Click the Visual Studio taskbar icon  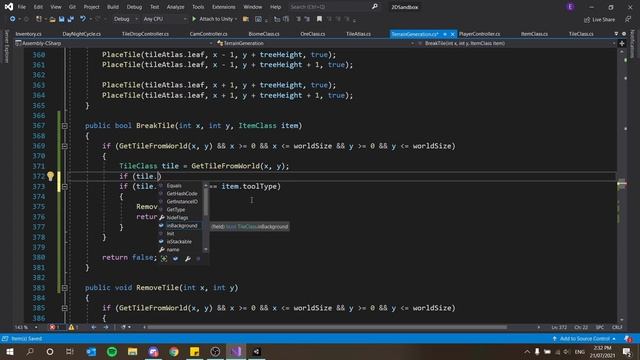click(x=236, y=351)
